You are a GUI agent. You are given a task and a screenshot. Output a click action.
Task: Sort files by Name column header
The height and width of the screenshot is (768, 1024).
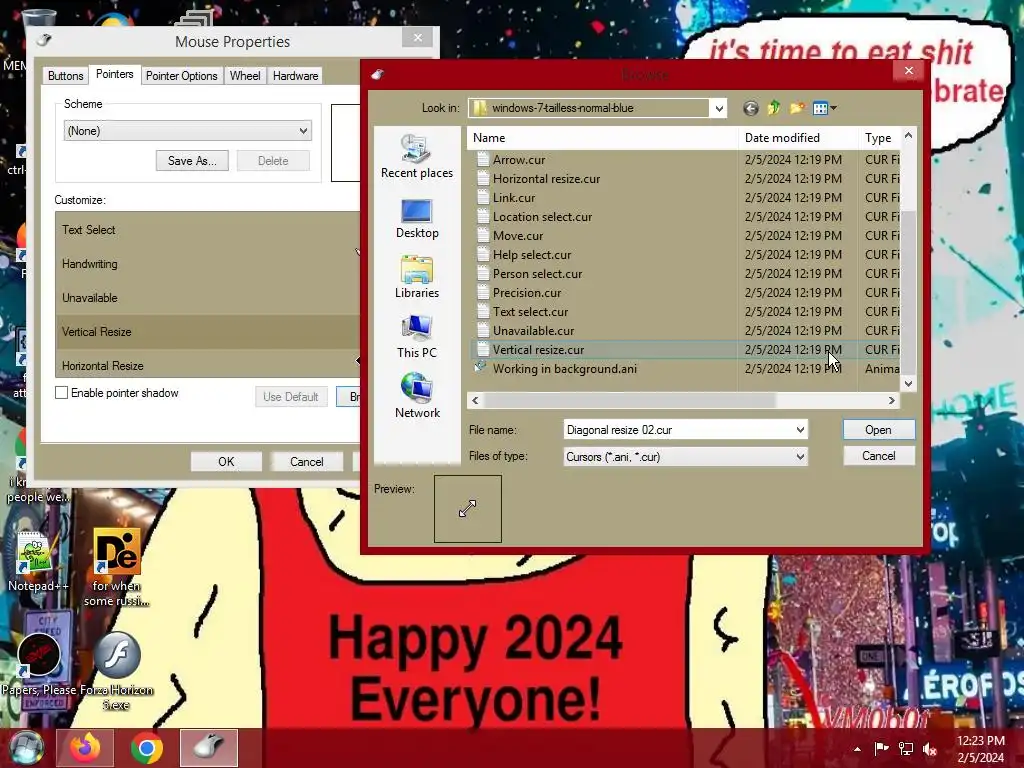[x=602, y=138]
